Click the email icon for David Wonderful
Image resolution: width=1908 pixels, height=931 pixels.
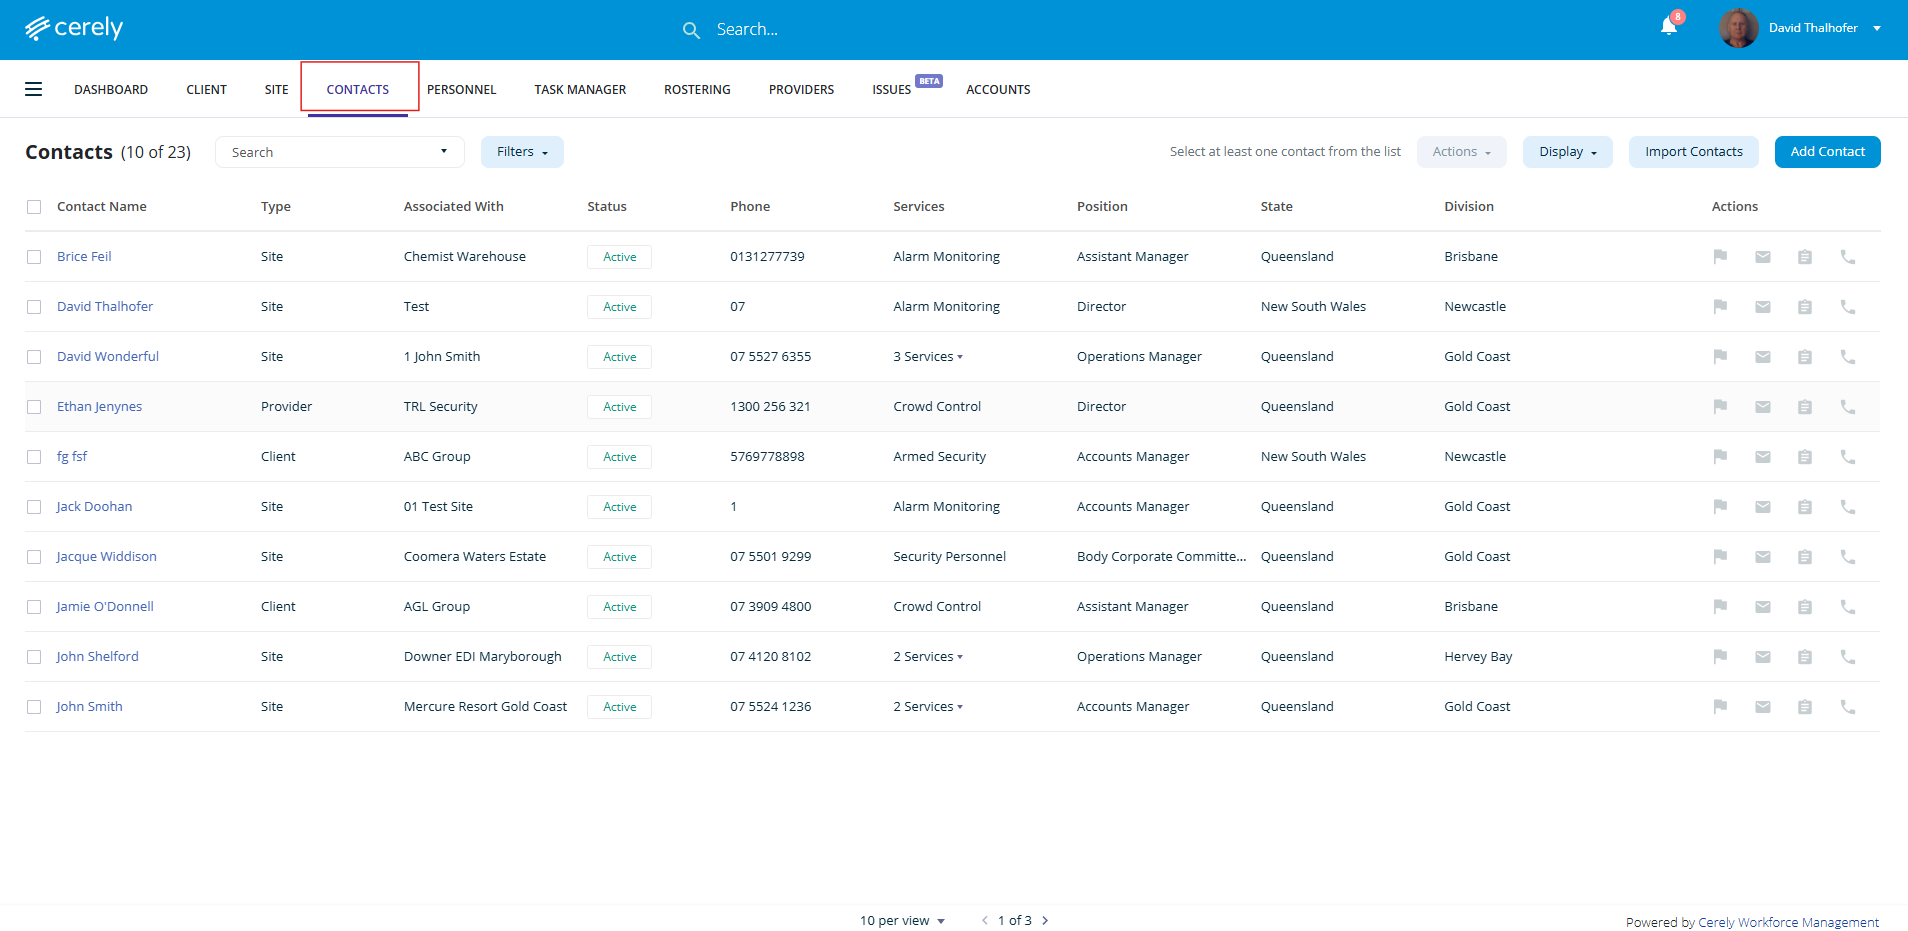pyautogui.click(x=1762, y=357)
